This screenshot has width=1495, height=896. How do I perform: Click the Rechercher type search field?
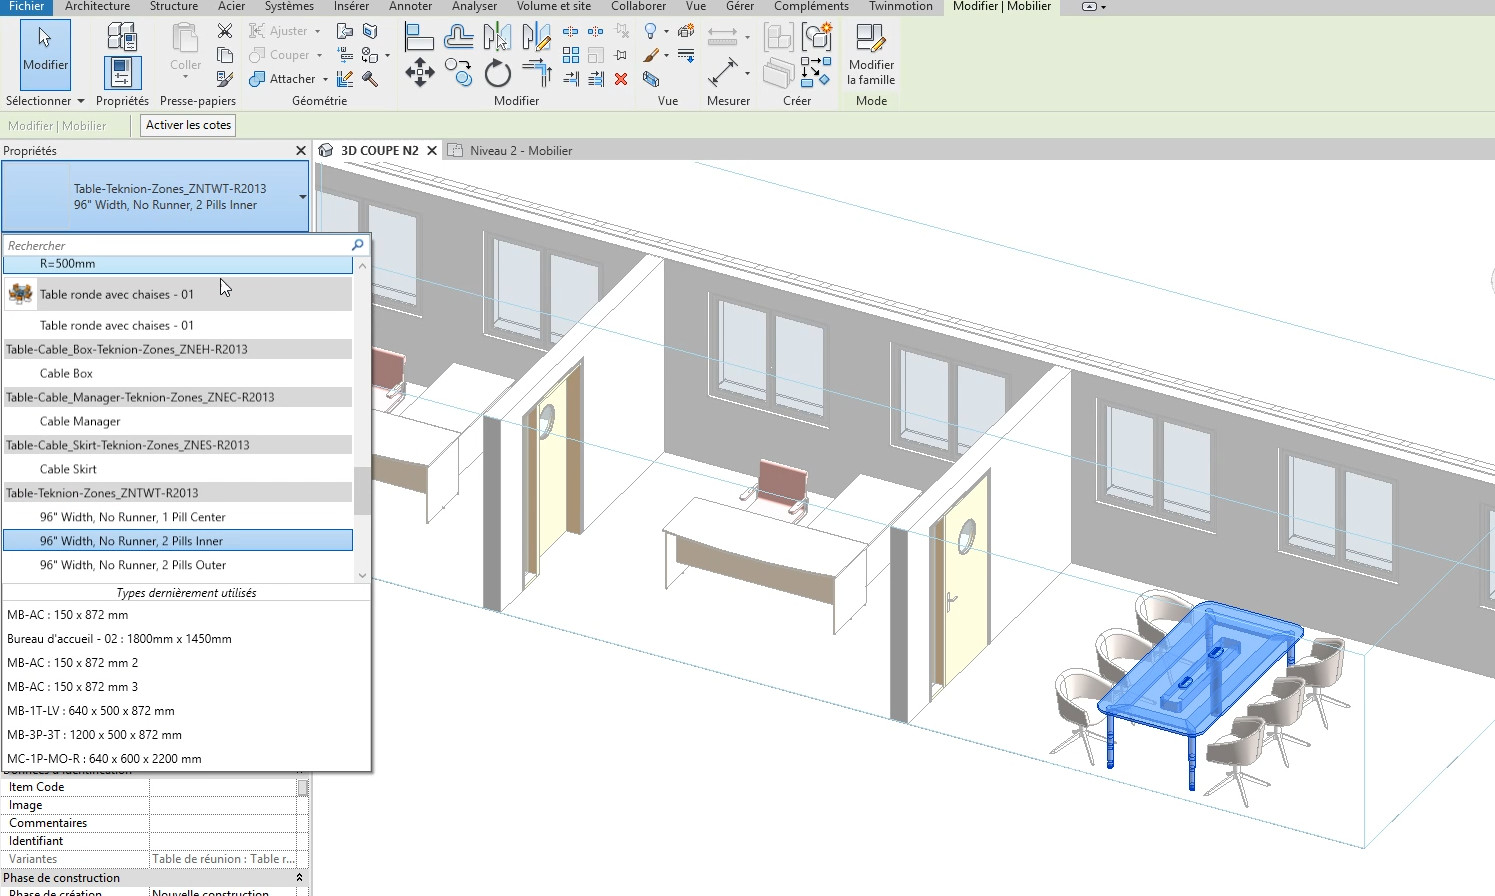(175, 245)
